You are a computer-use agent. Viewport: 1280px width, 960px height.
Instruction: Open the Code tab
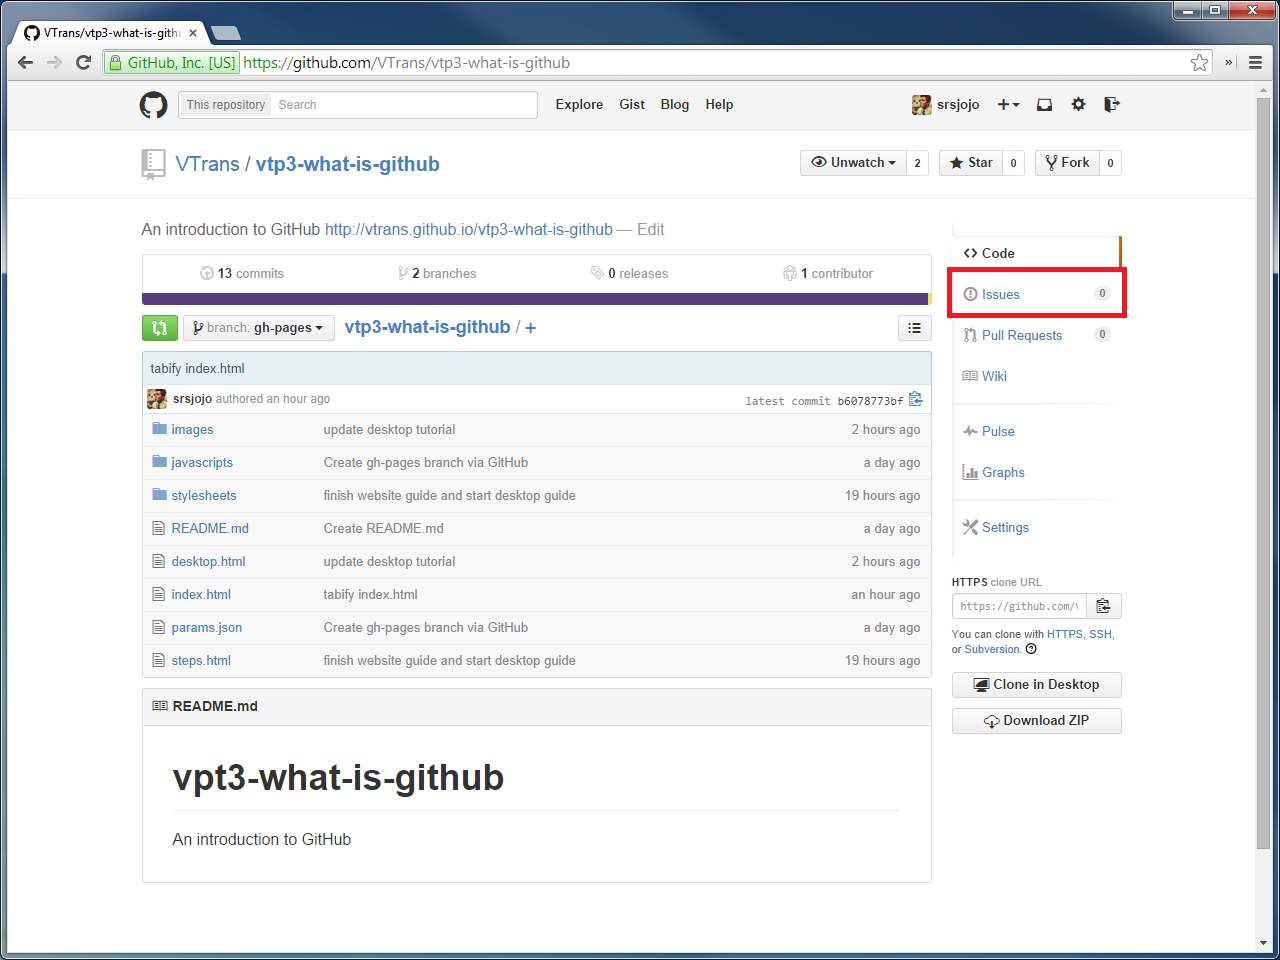pyautogui.click(x=1036, y=253)
